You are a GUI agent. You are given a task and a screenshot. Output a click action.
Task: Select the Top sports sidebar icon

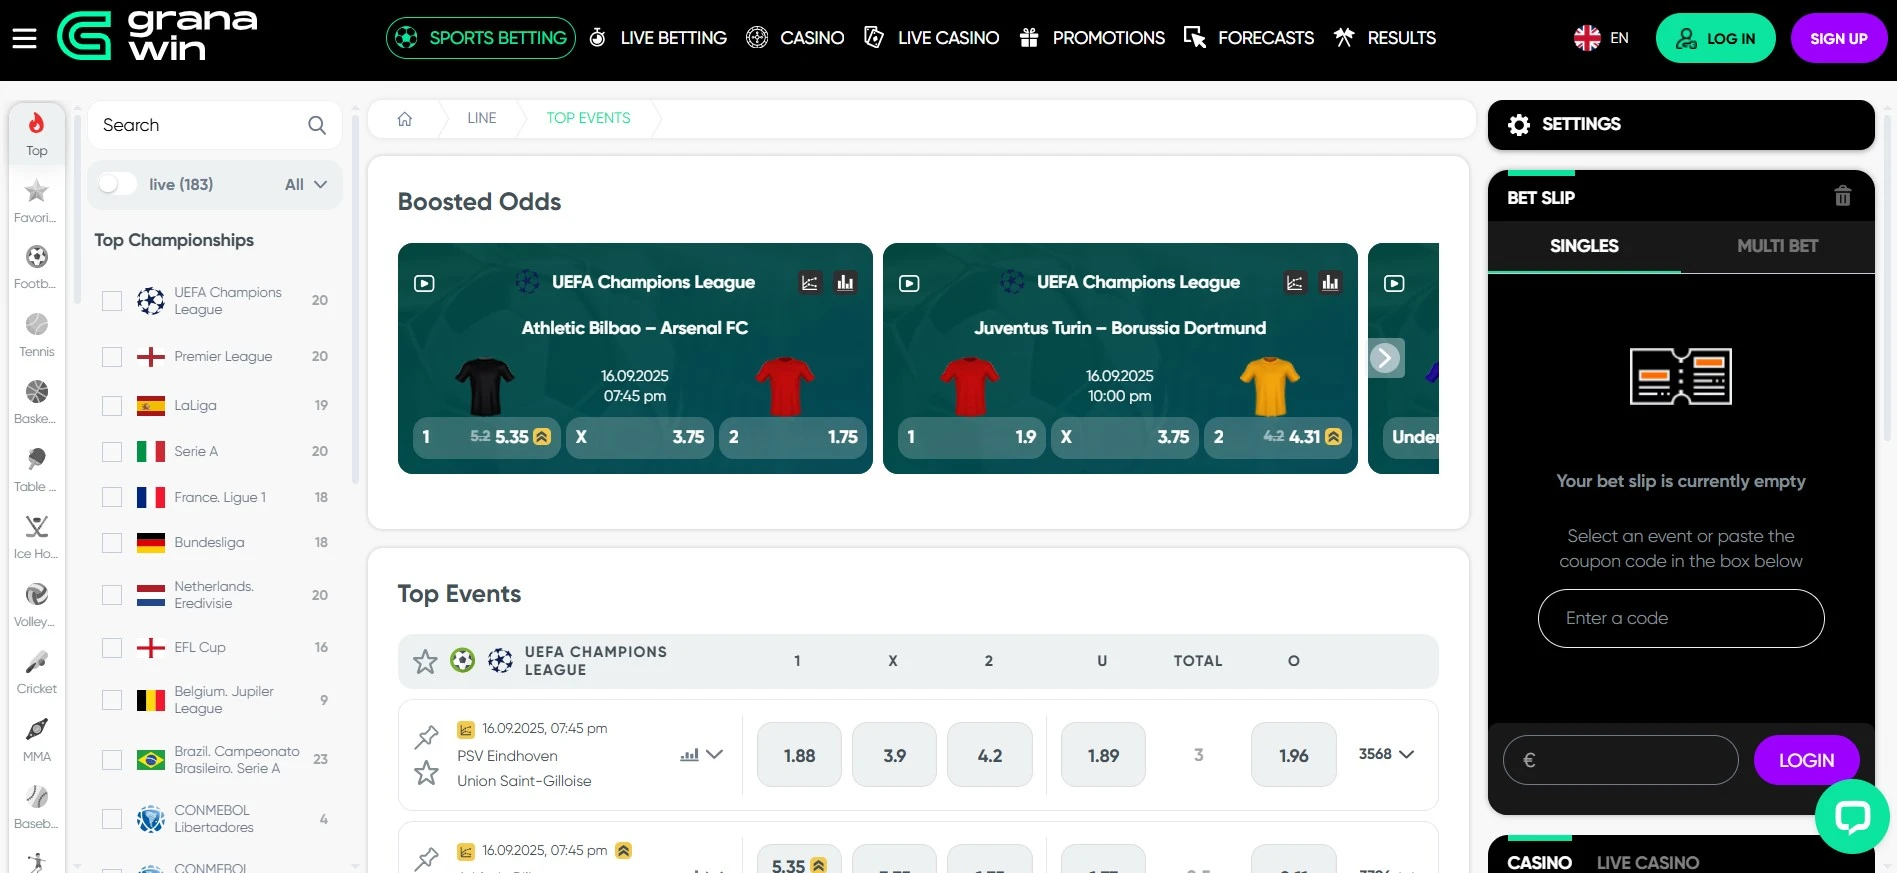click(37, 134)
